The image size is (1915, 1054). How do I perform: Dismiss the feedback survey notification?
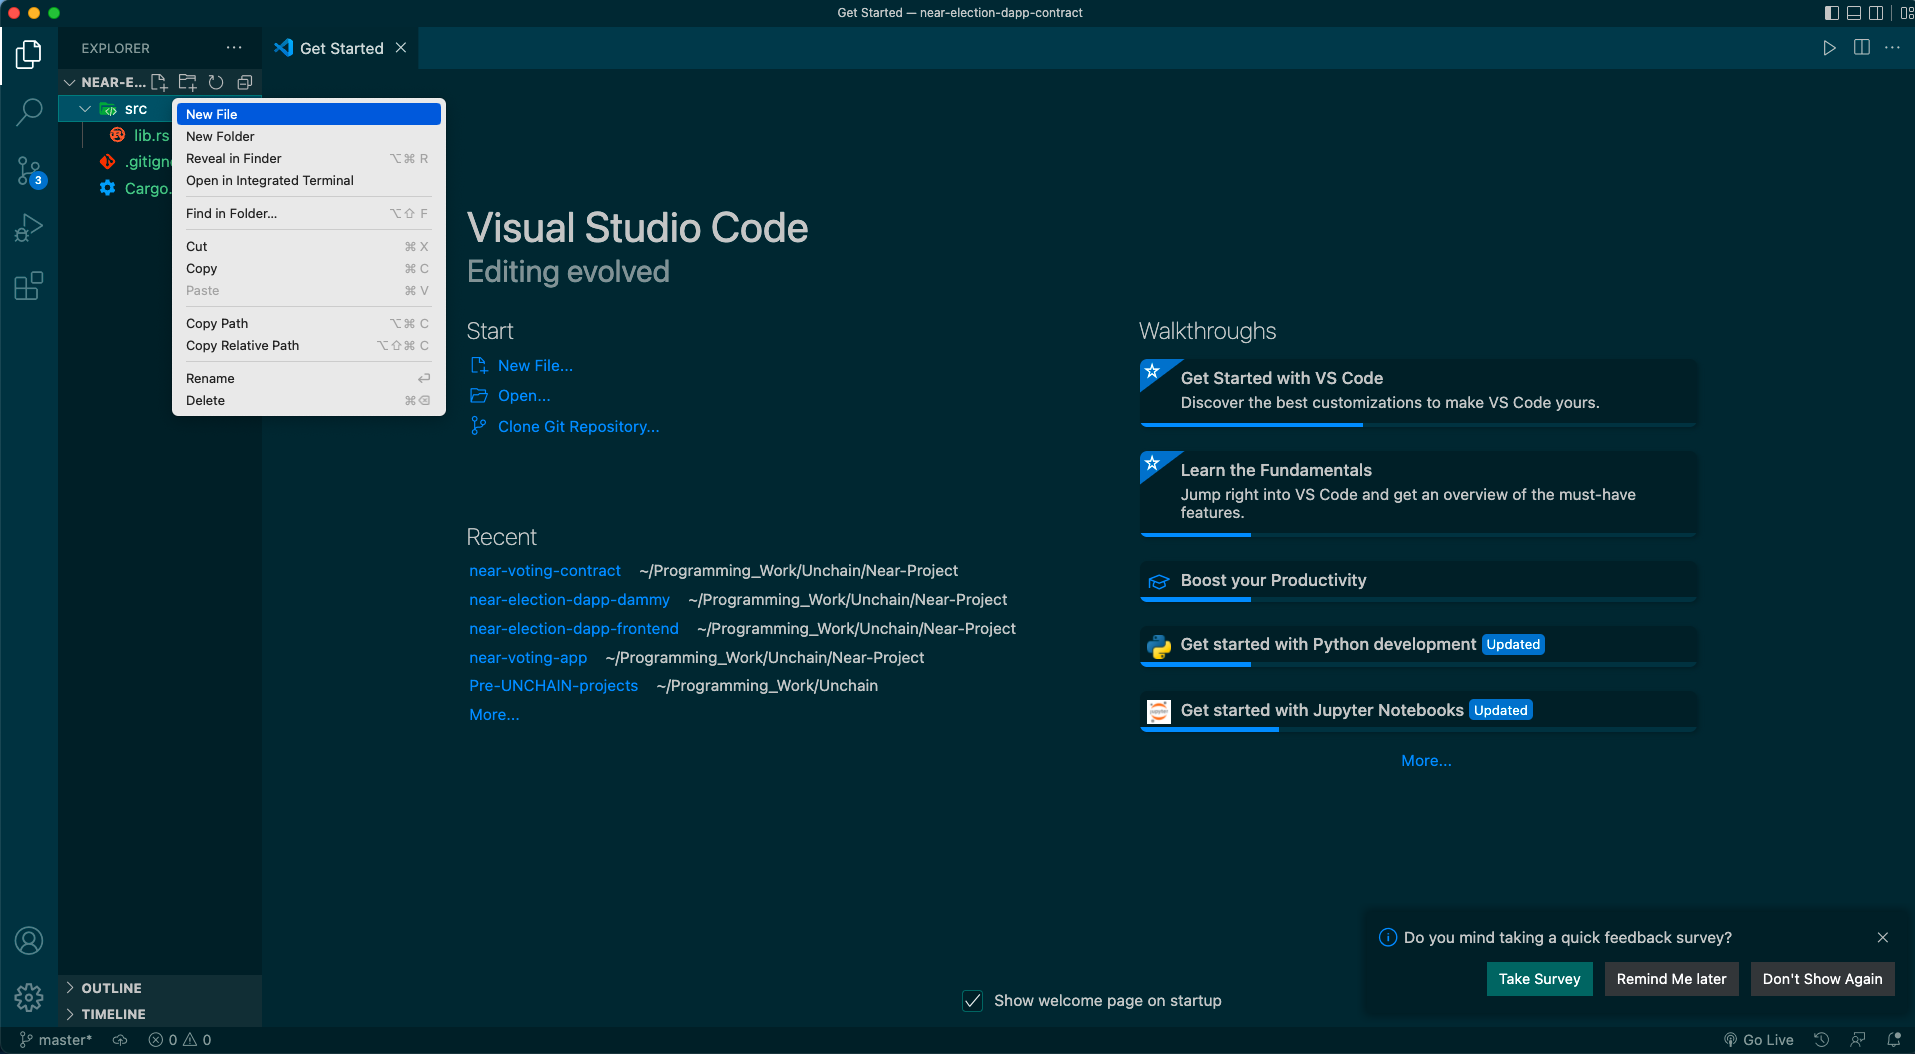tap(1883, 938)
